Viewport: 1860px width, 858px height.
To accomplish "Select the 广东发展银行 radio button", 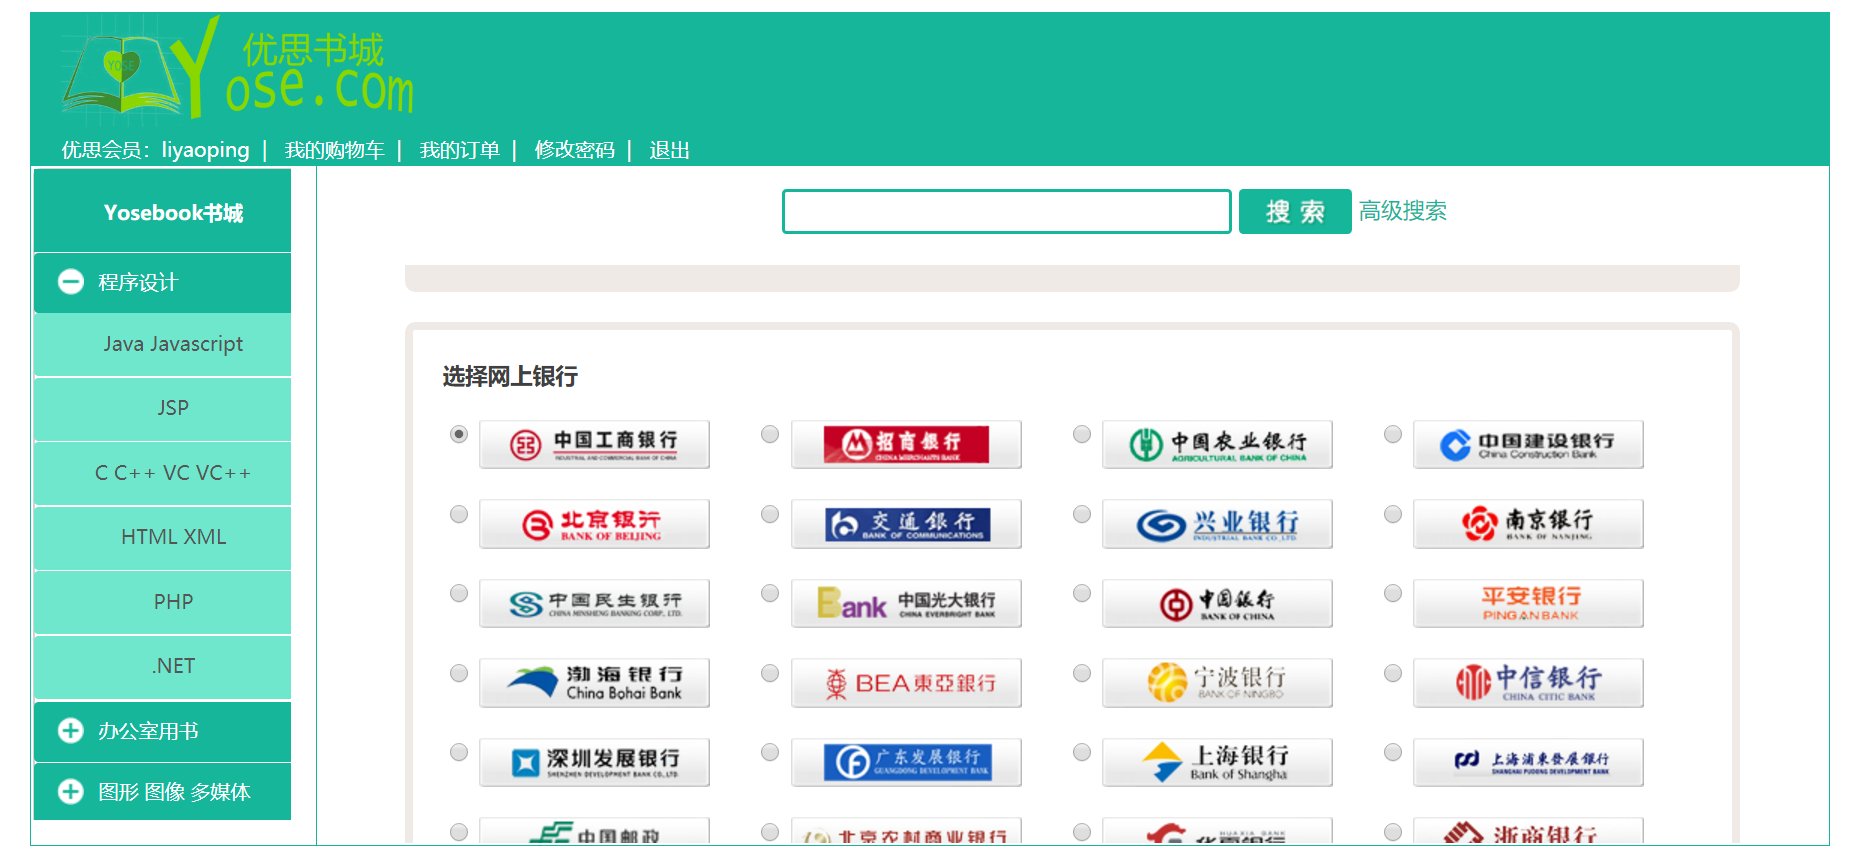I will tap(770, 752).
